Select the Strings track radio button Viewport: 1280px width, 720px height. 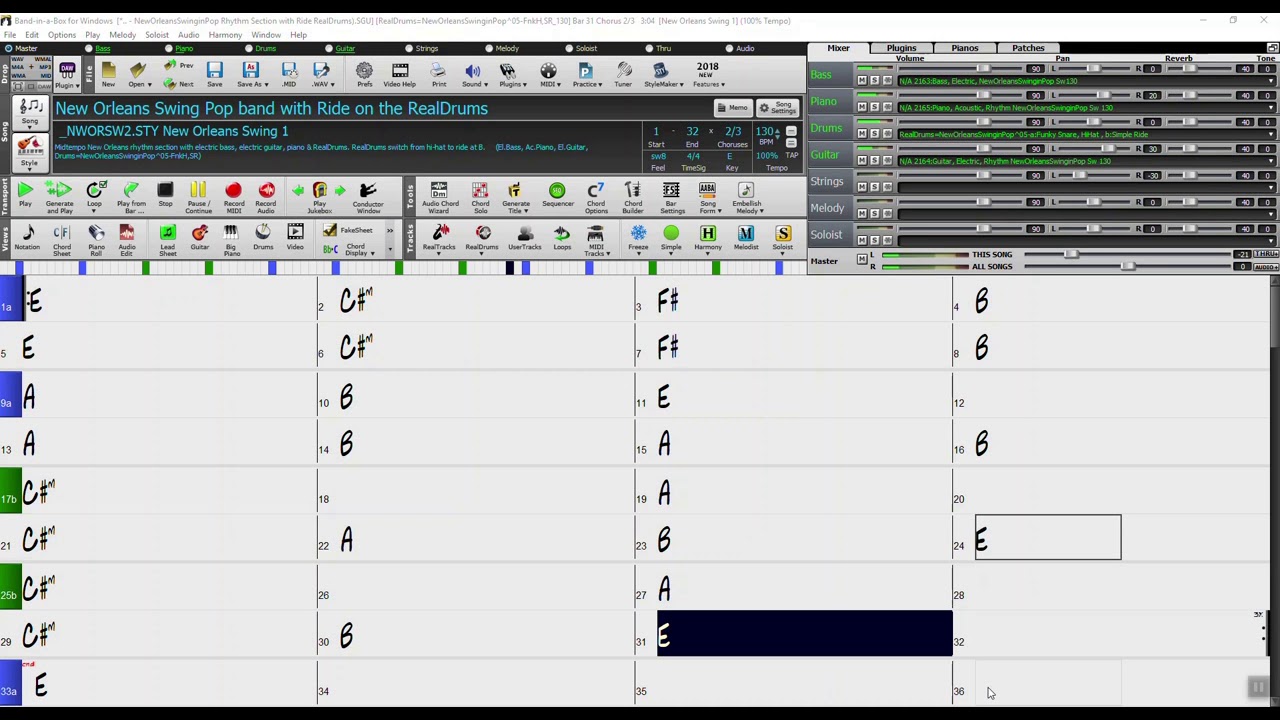(409, 48)
